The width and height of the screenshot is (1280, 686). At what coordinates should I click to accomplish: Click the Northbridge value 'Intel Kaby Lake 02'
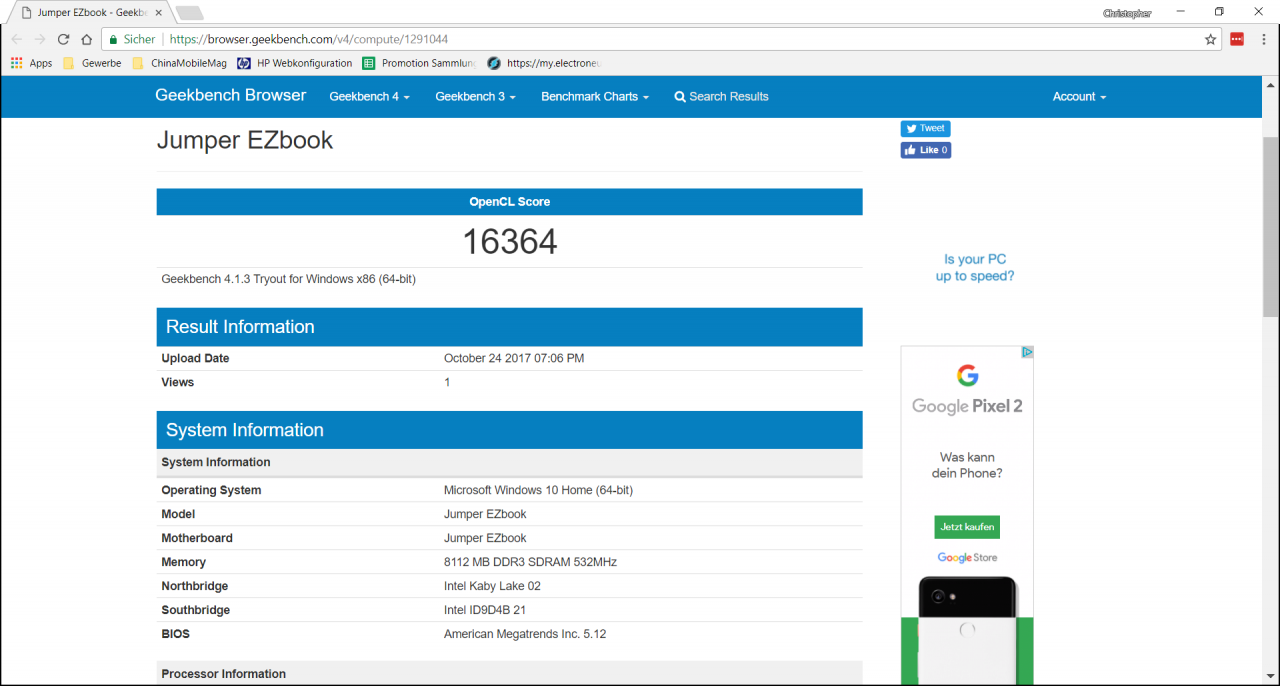click(x=492, y=586)
